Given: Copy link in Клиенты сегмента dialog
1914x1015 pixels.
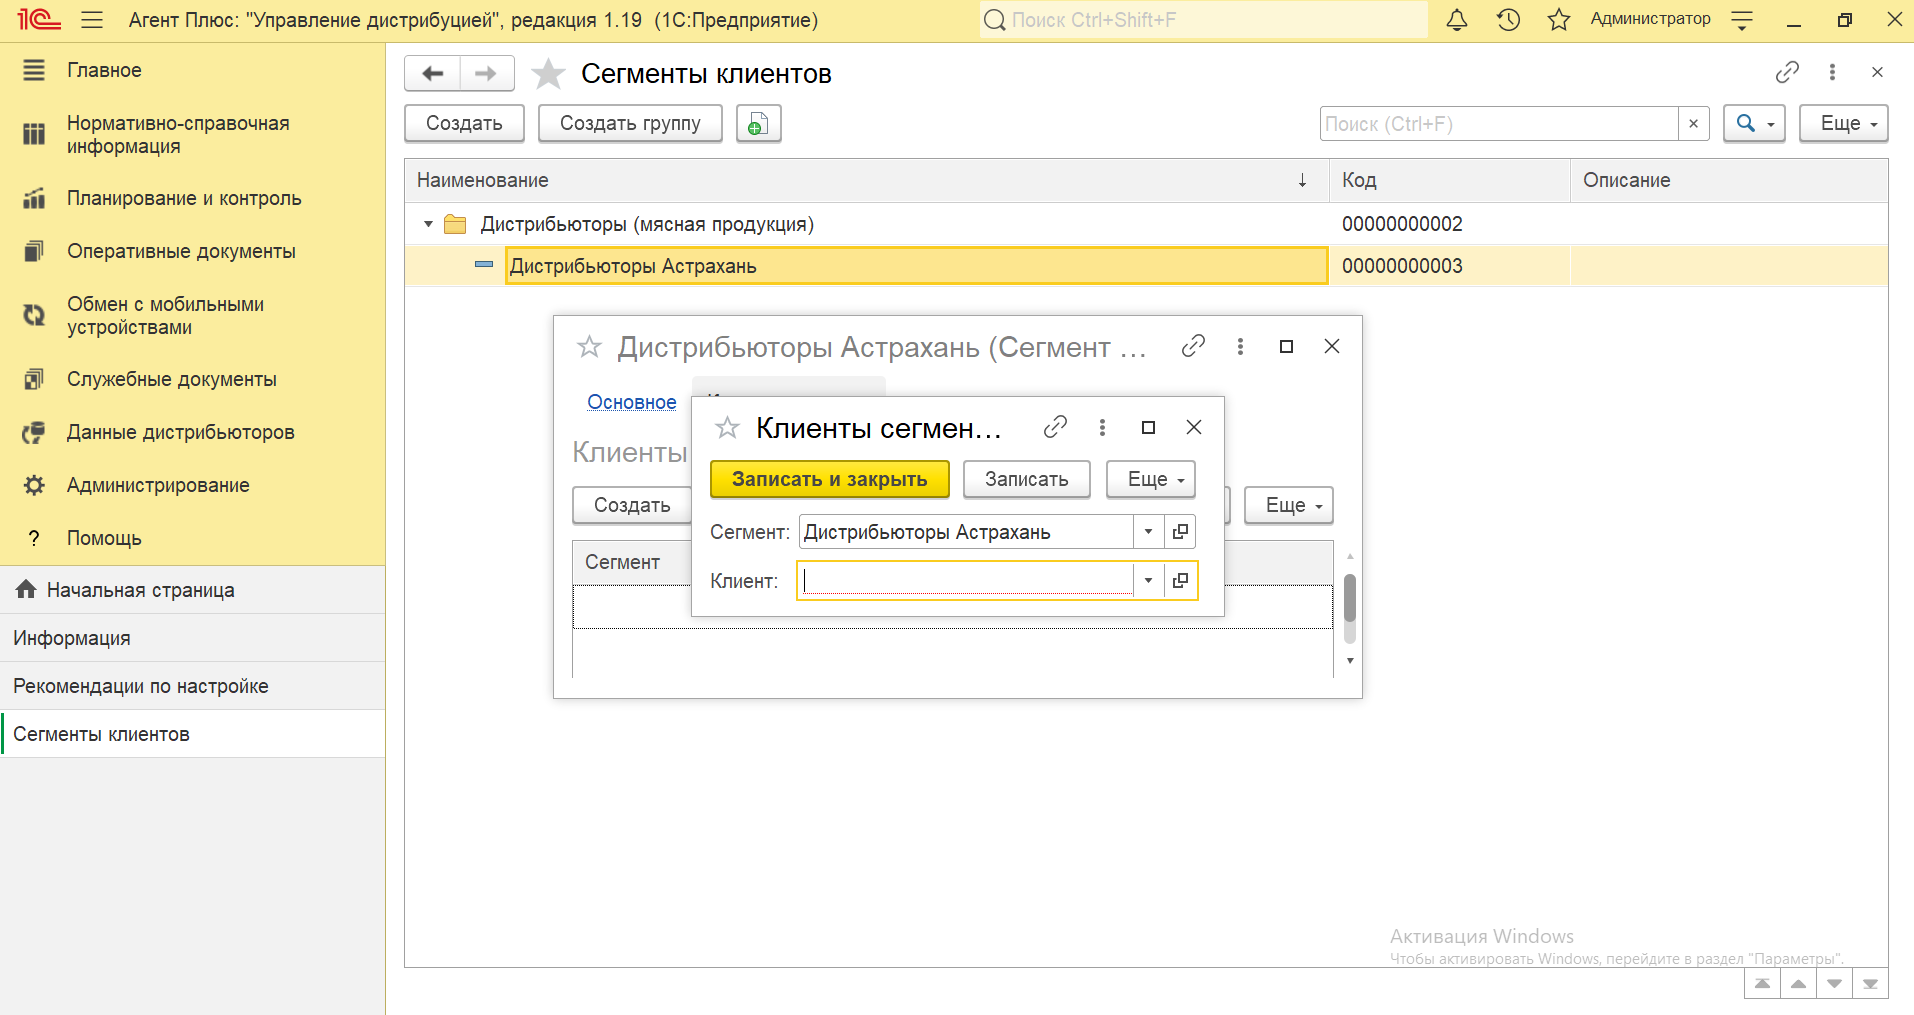Looking at the screenshot, I should 1055,428.
